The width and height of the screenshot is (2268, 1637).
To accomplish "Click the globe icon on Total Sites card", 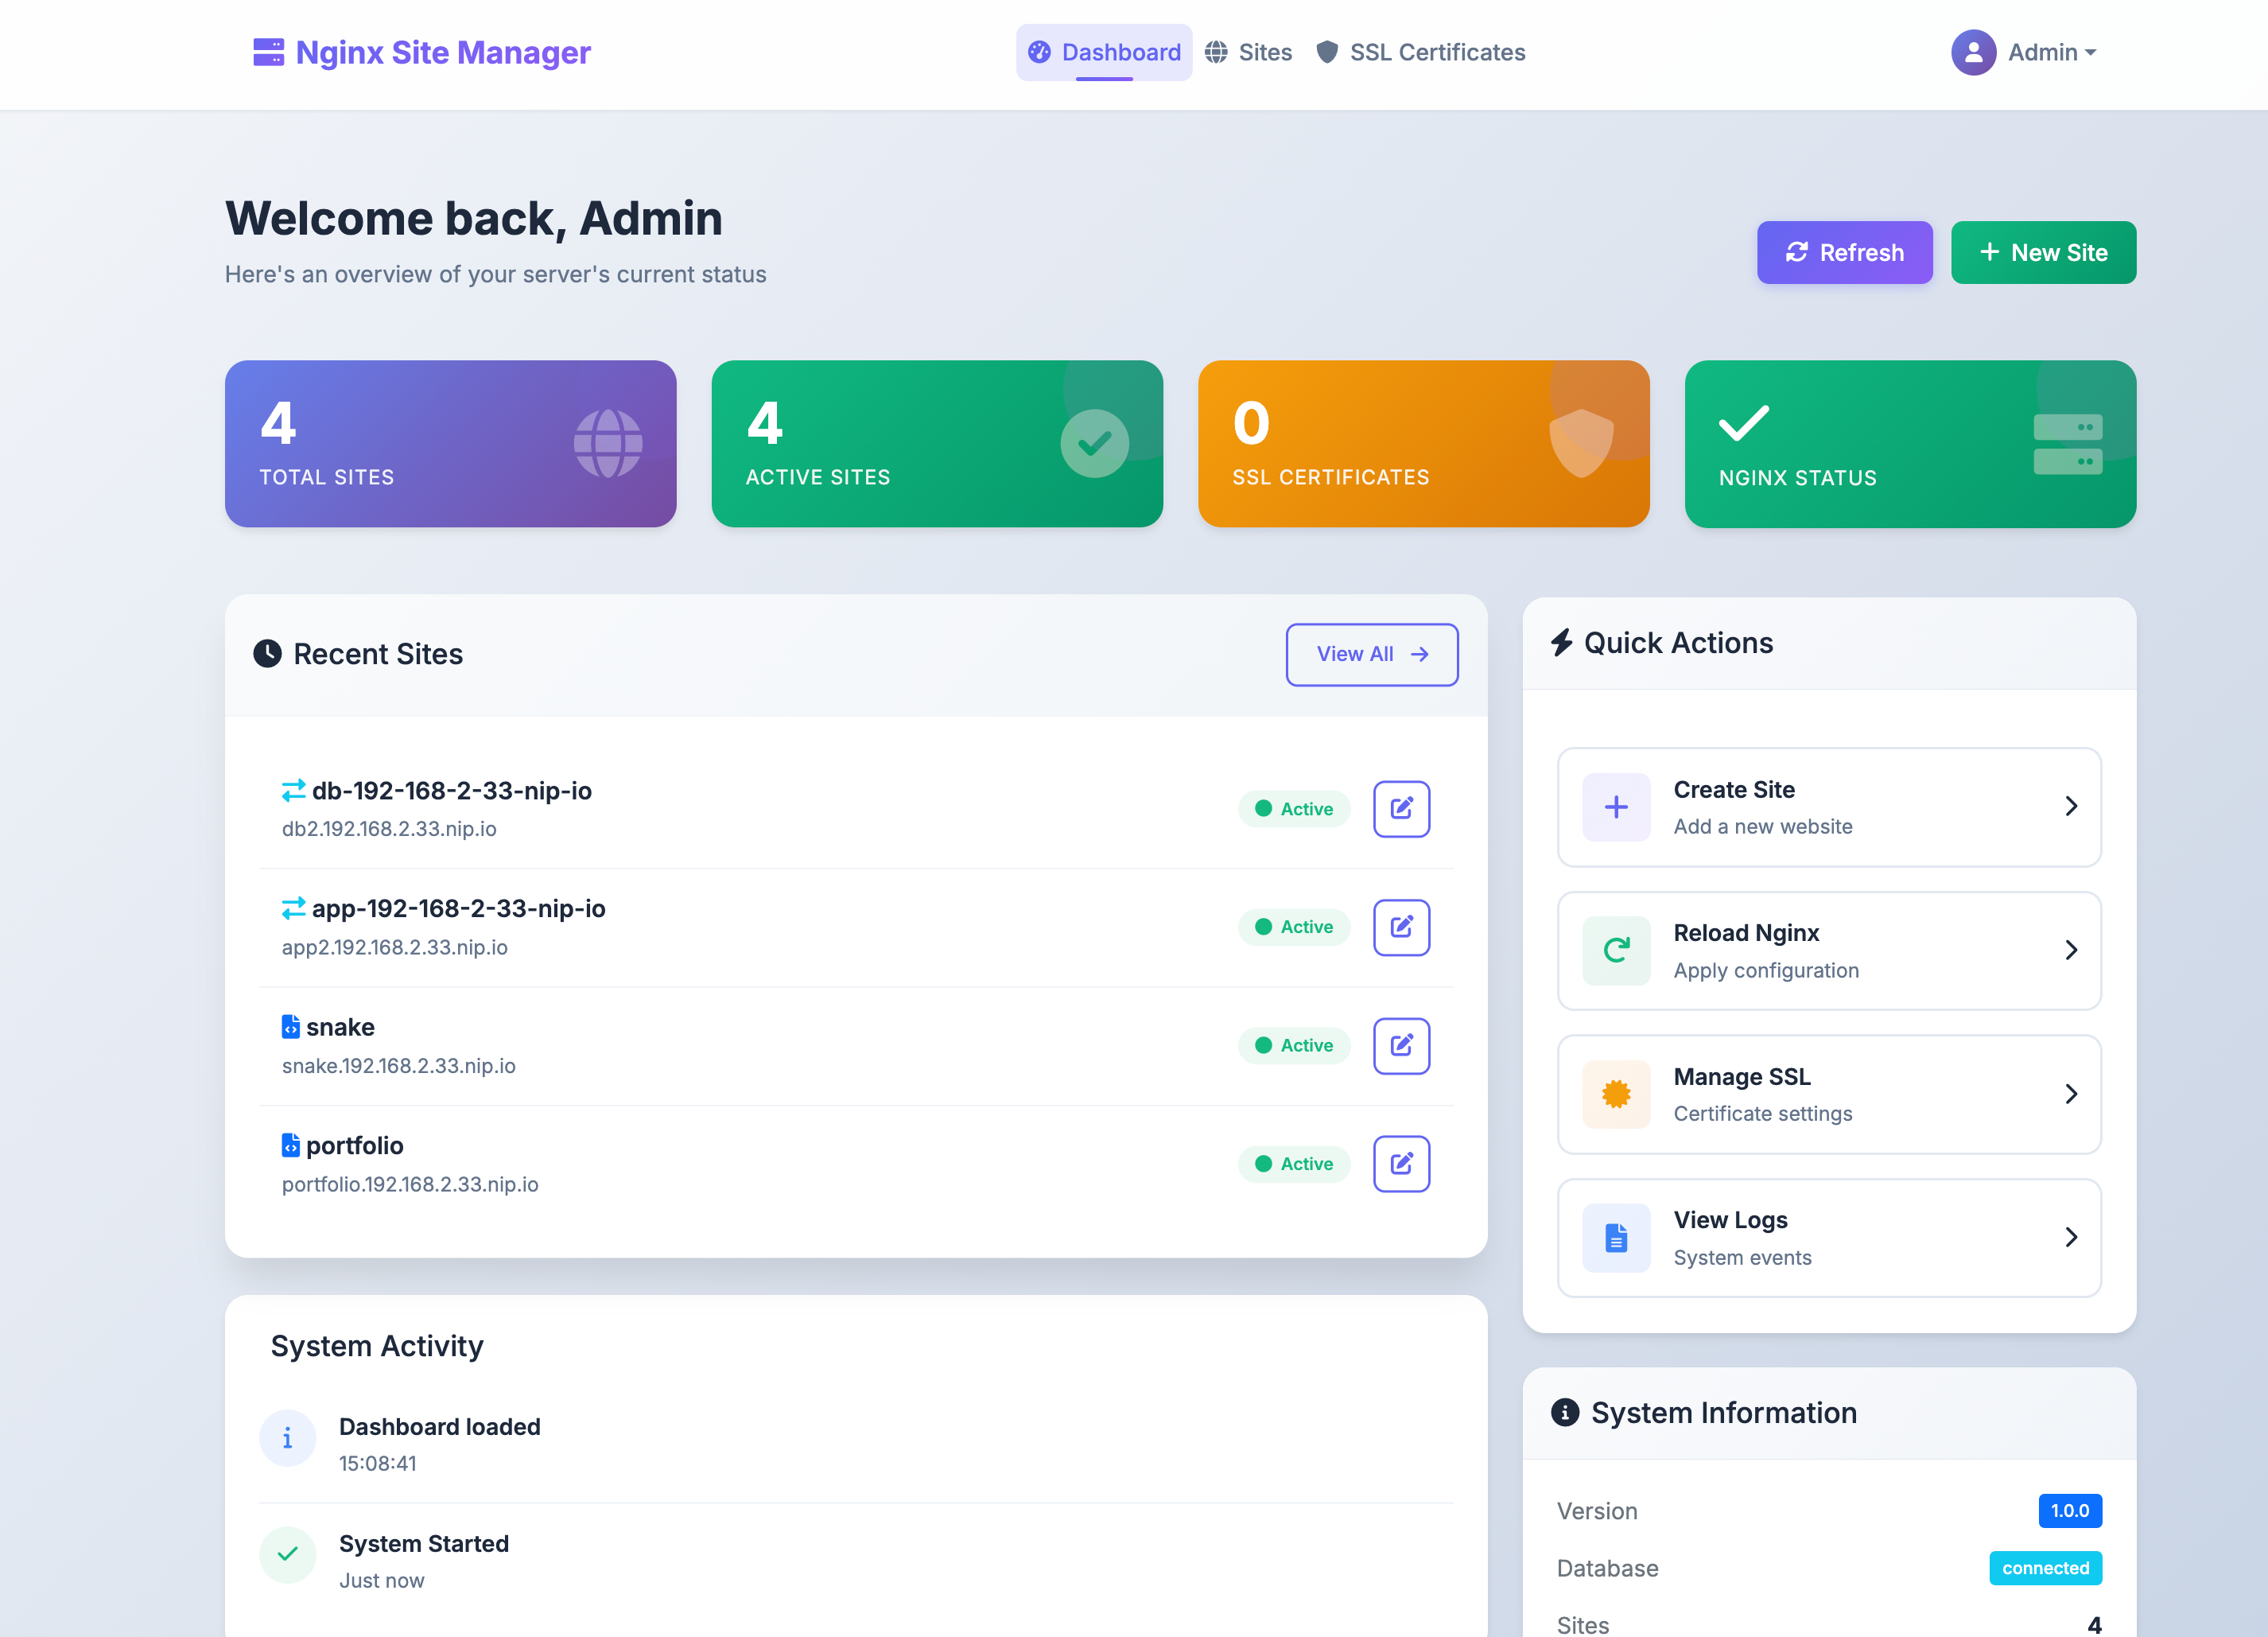I will click(608, 443).
